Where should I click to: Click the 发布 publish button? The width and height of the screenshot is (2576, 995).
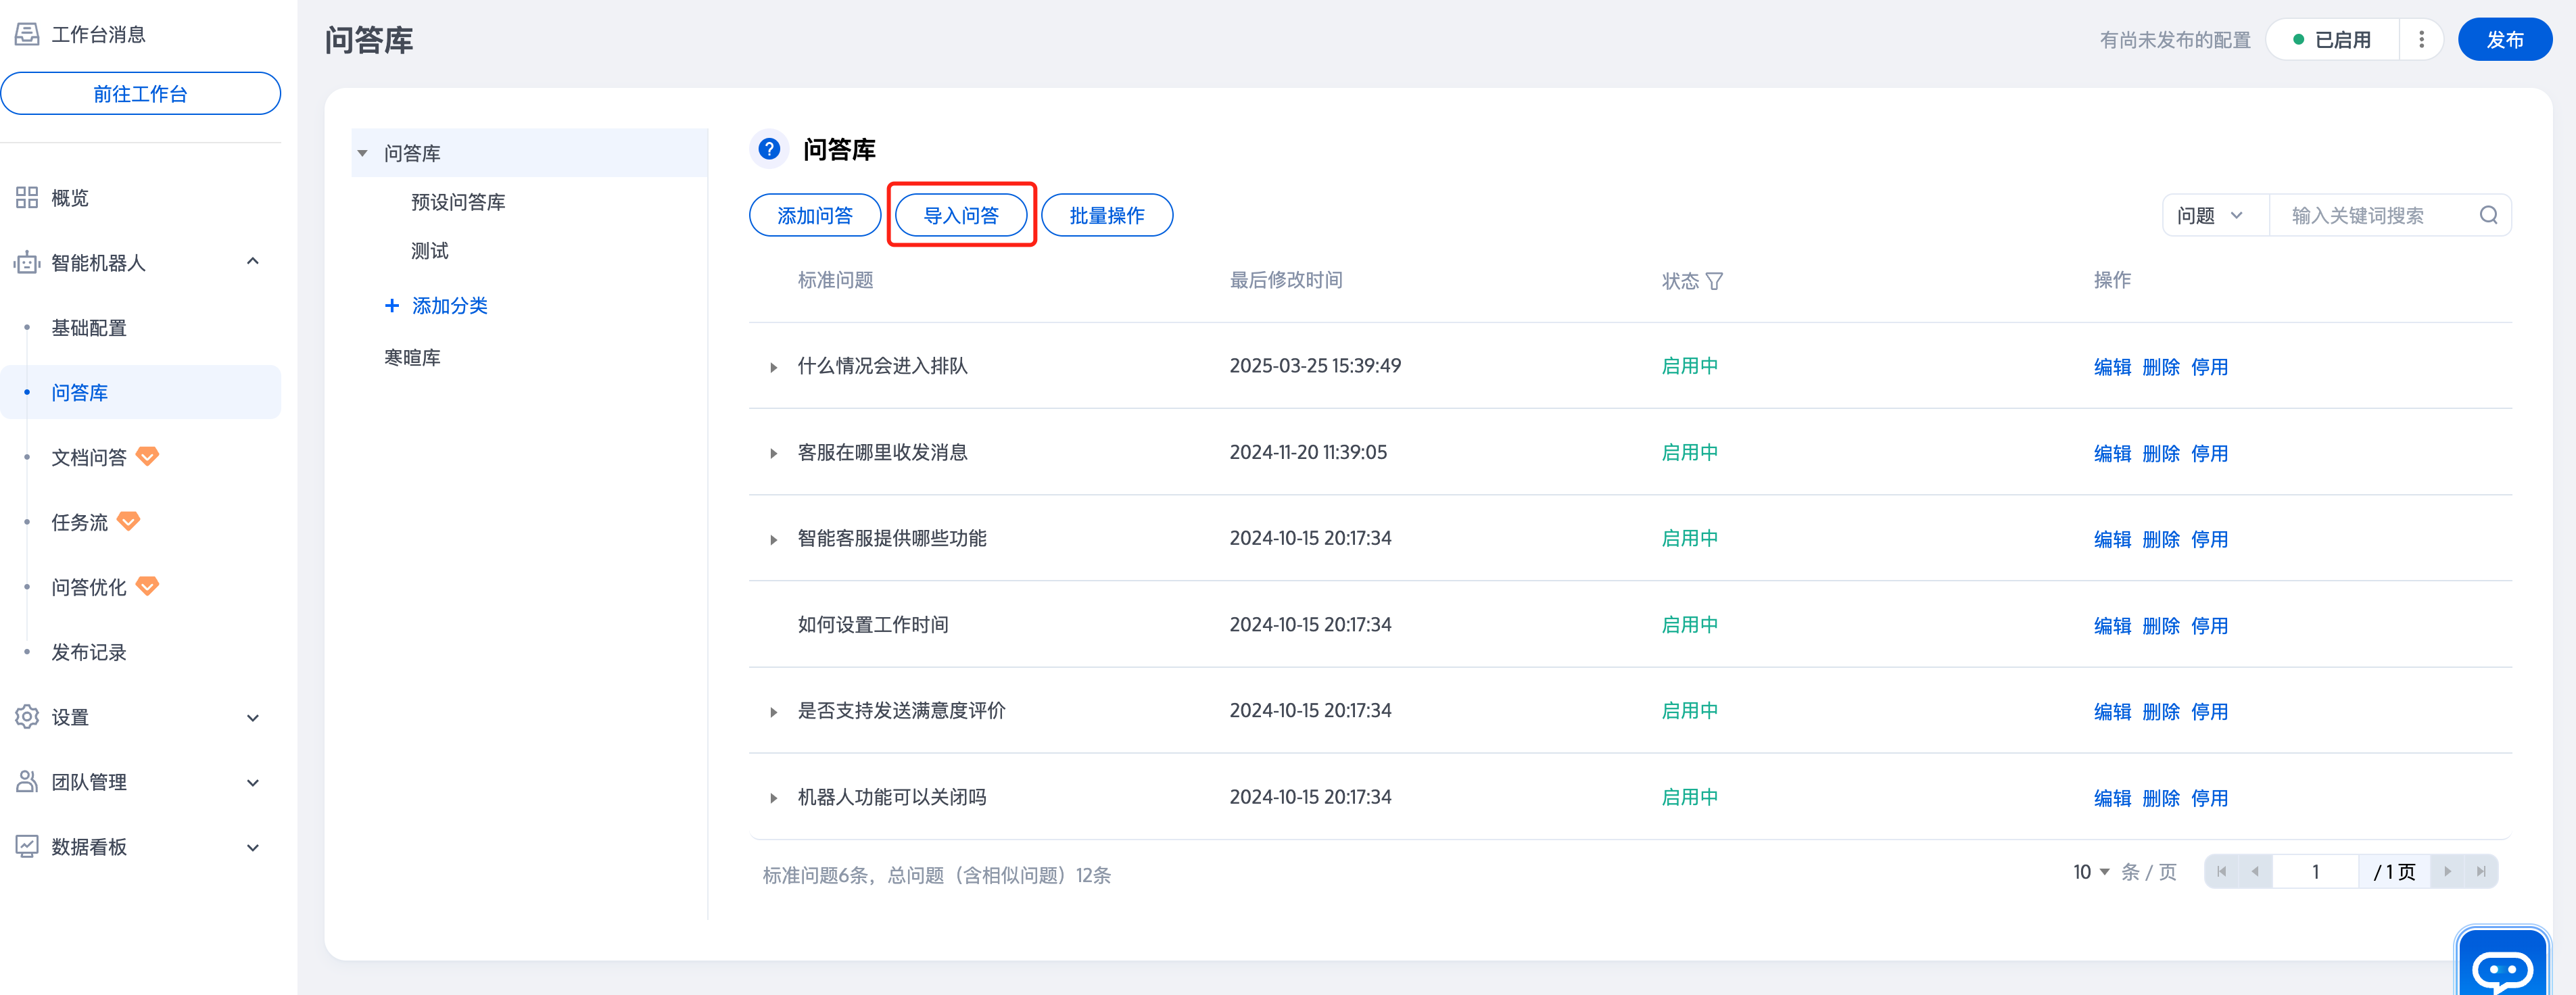2504,39
